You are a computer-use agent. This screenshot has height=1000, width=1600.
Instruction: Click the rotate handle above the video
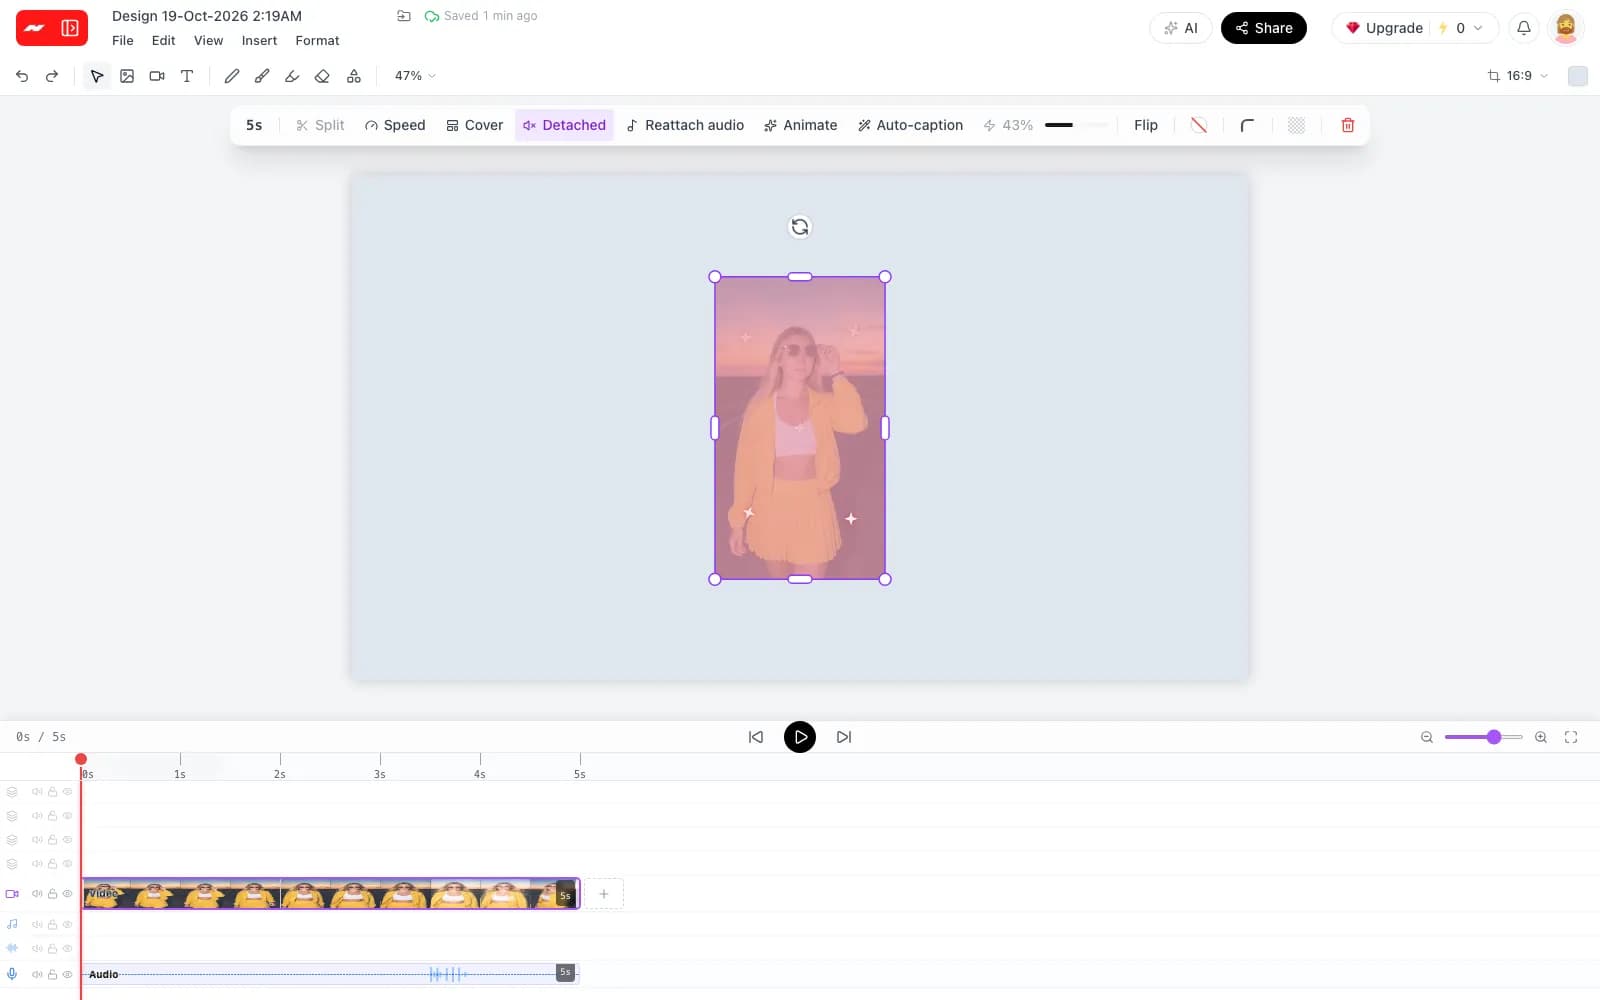pos(800,227)
